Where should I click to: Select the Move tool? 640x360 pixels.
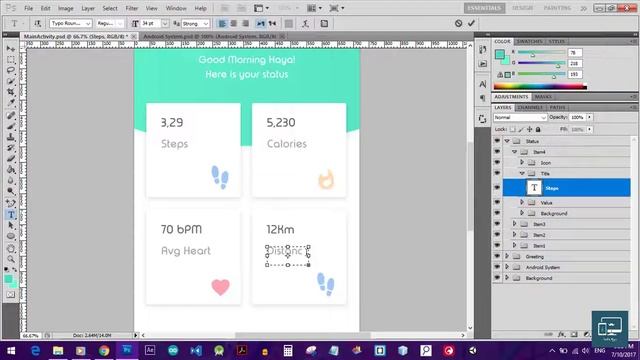pos(11,49)
